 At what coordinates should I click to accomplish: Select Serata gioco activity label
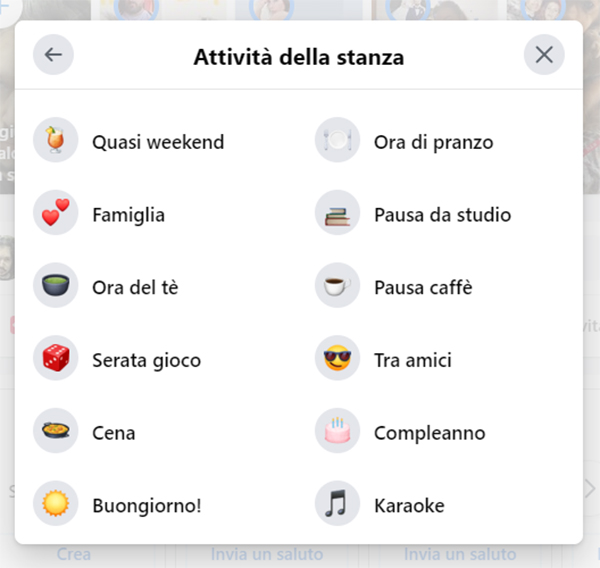click(146, 360)
